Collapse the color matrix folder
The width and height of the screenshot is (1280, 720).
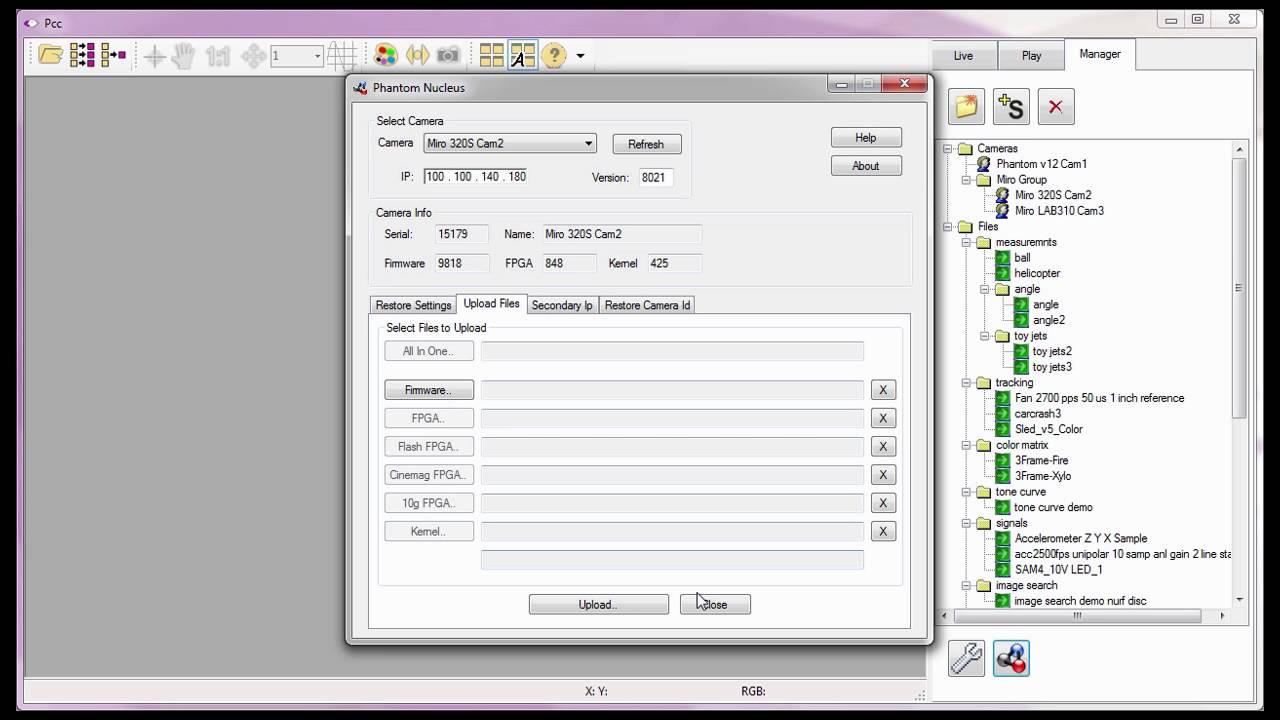point(967,445)
